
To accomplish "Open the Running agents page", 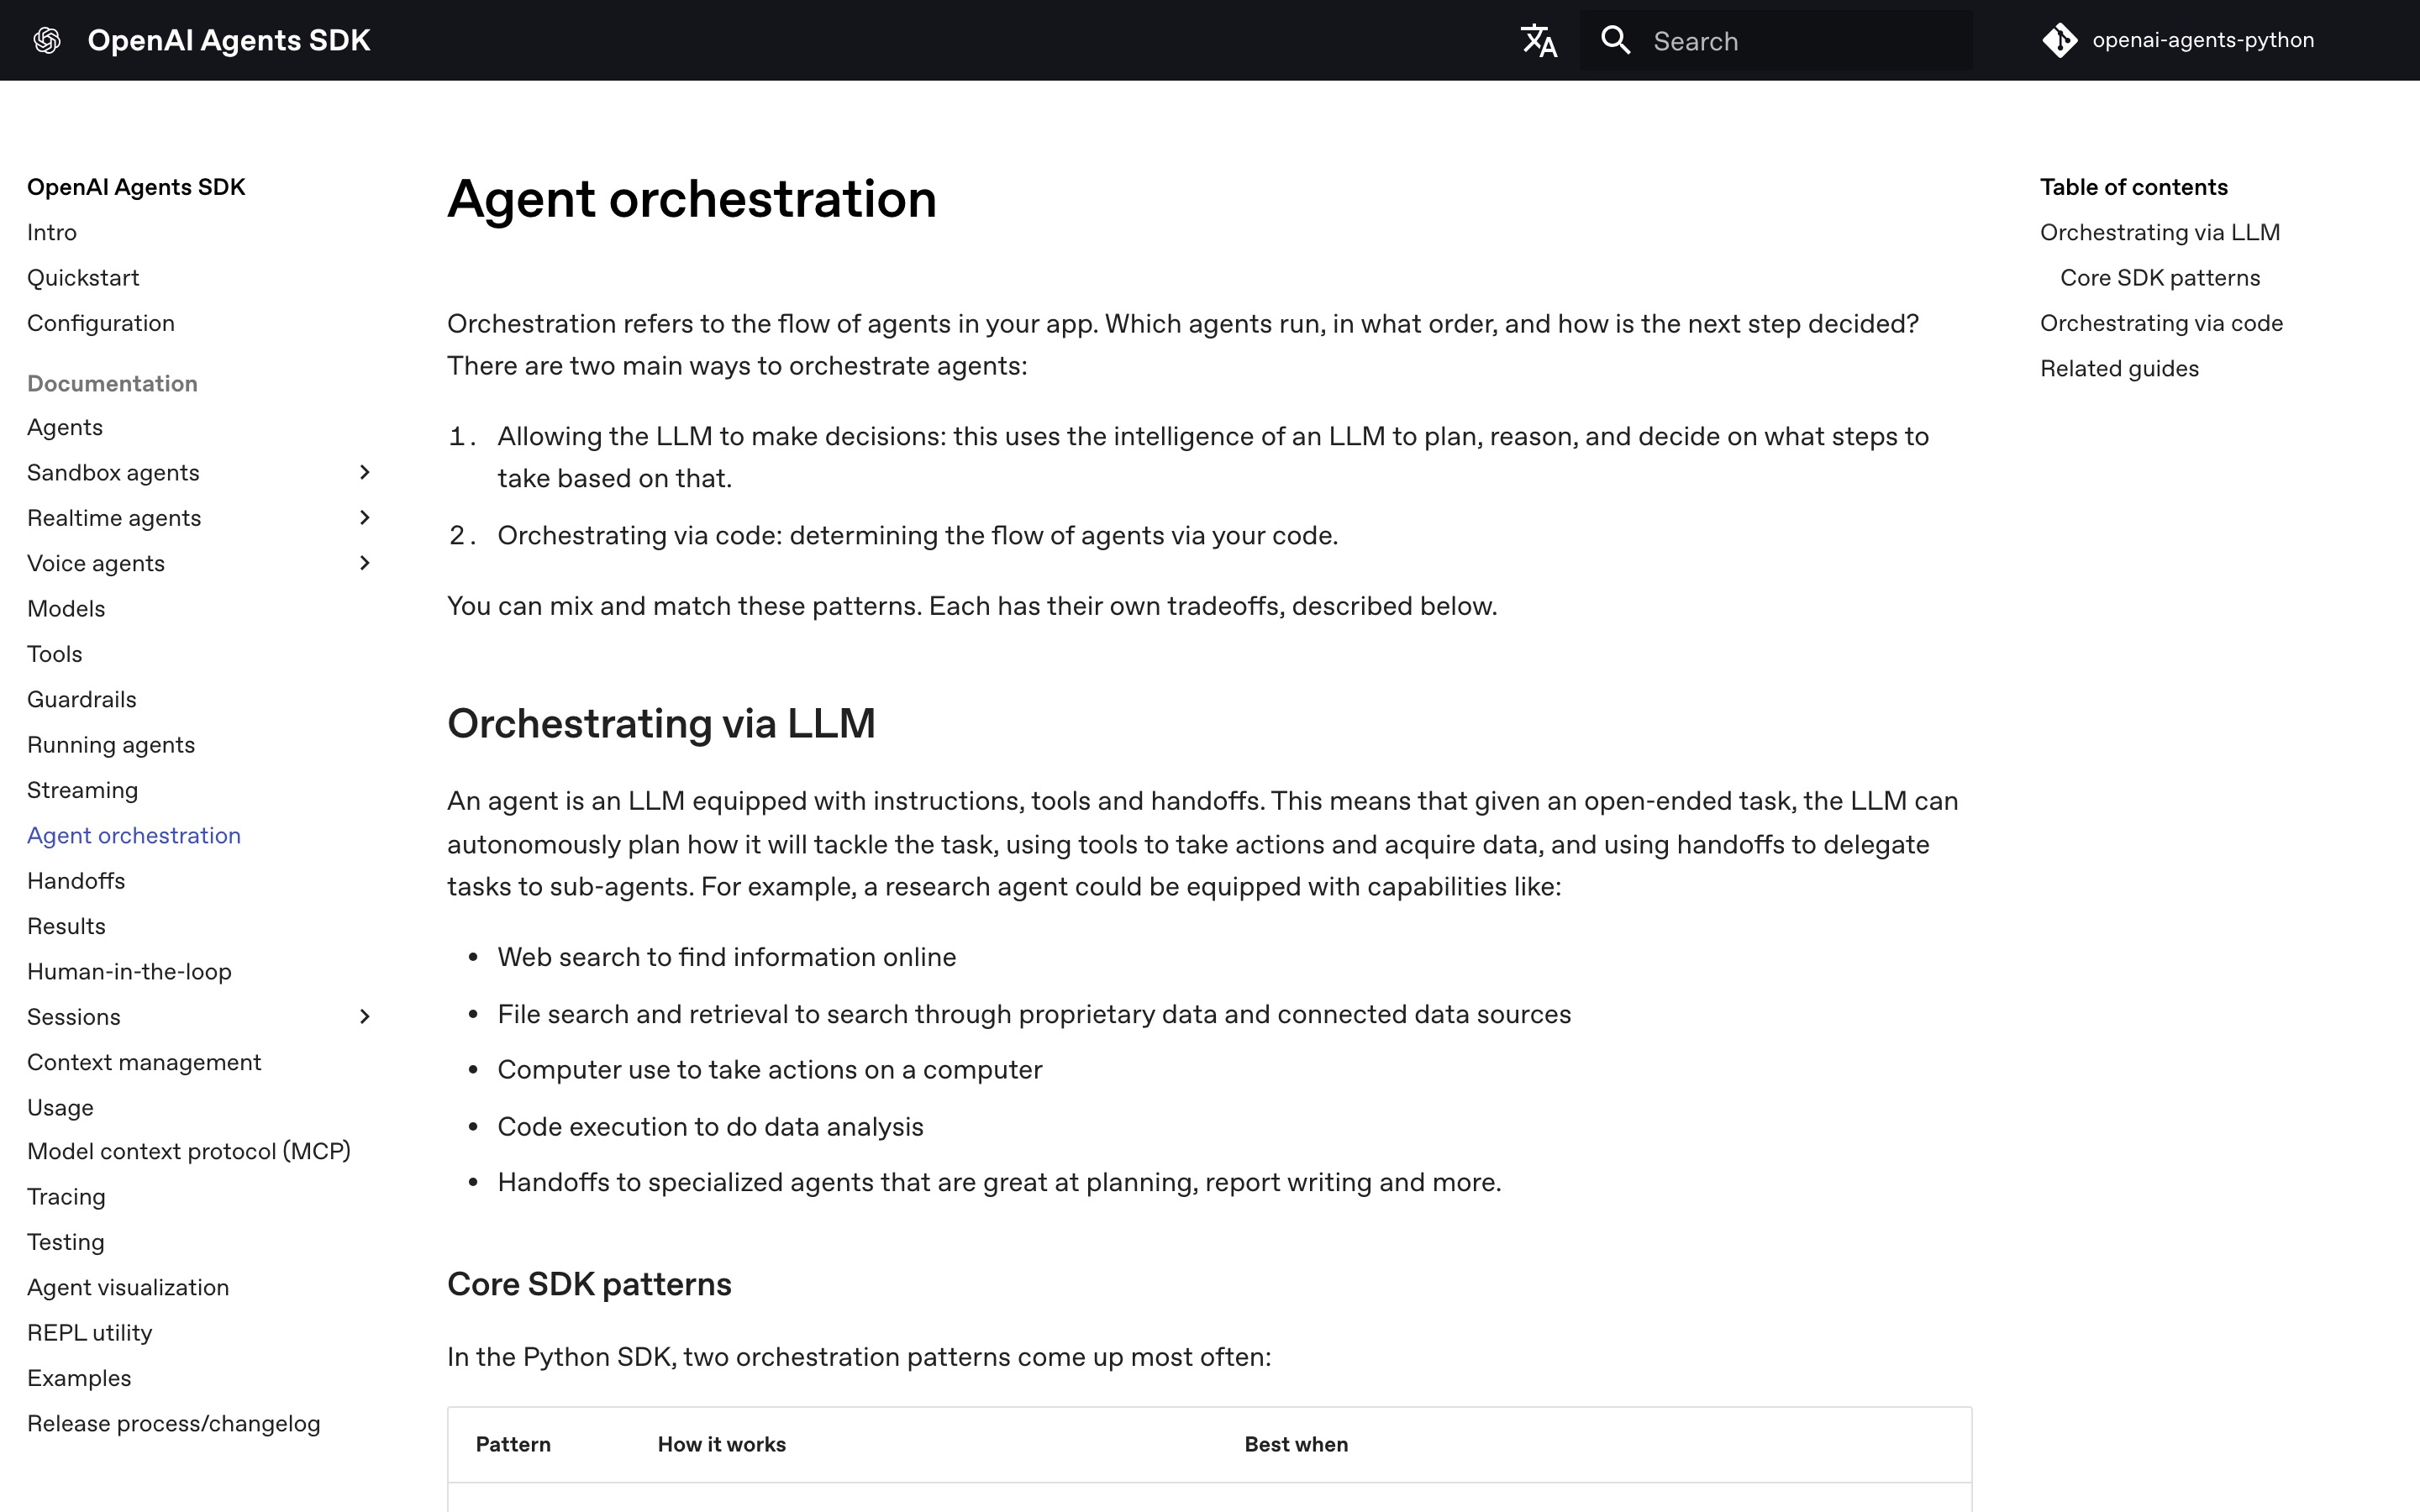I will 111,745.
